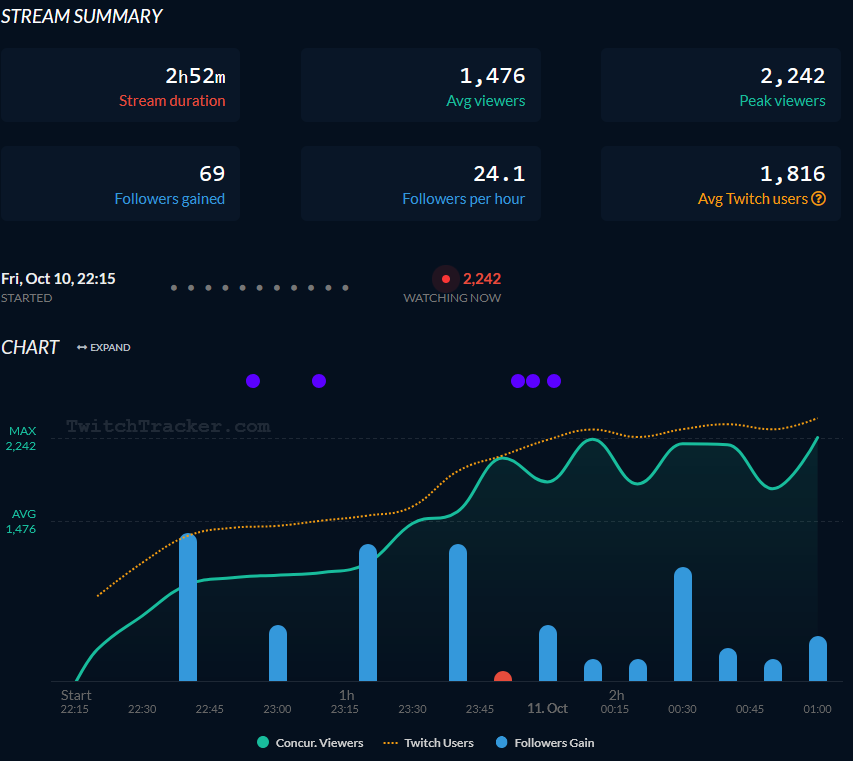Image resolution: width=853 pixels, height=761 pixels.
Task: Click the Avg viewers label
Action: click(x=486, y=101)
